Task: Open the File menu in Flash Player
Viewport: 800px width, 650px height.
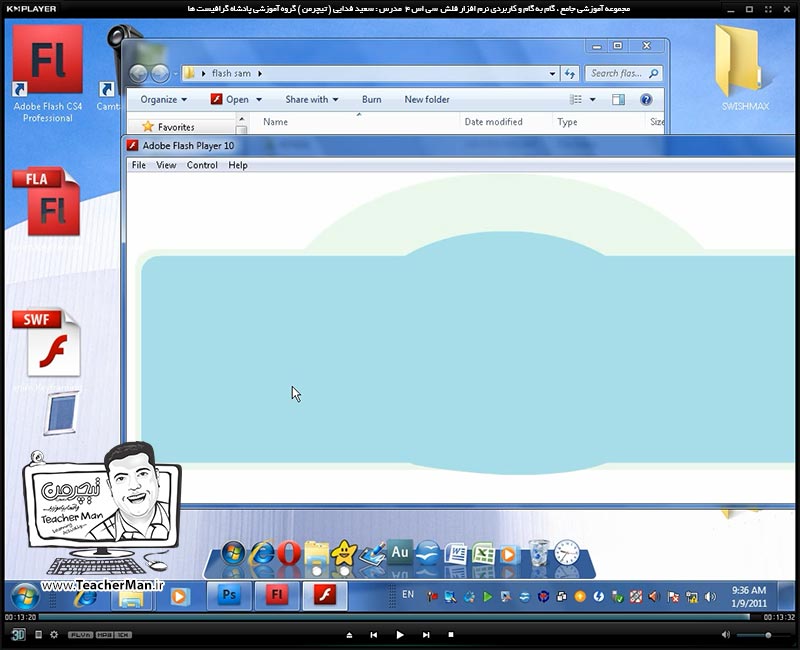Action: (138, 165)
